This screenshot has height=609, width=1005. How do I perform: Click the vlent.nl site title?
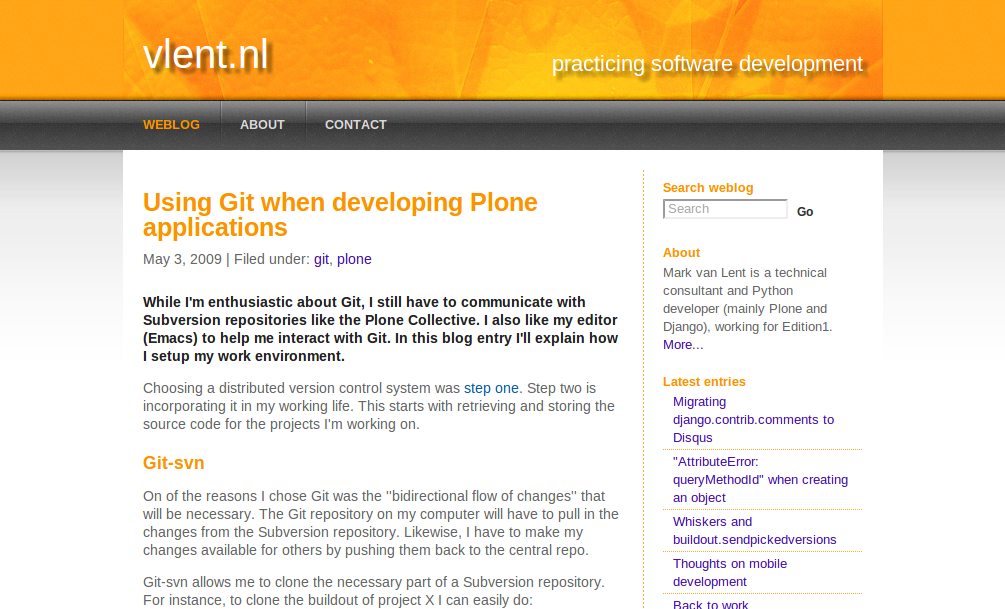pyautogui.click(x=206, y=54)
